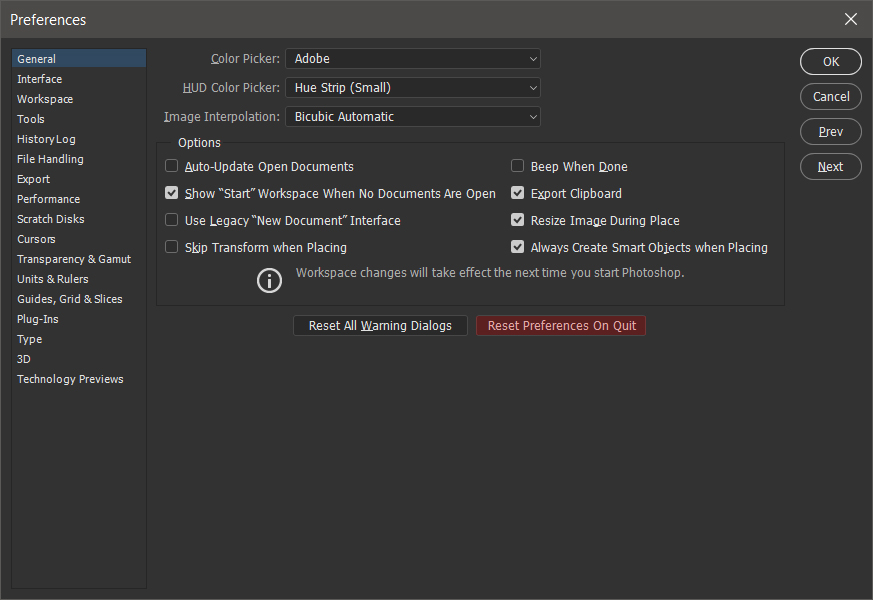873x600 pixels.
Task: Enable Auto-Update Open Documents checkbox
Action: (x=171, y=166)
